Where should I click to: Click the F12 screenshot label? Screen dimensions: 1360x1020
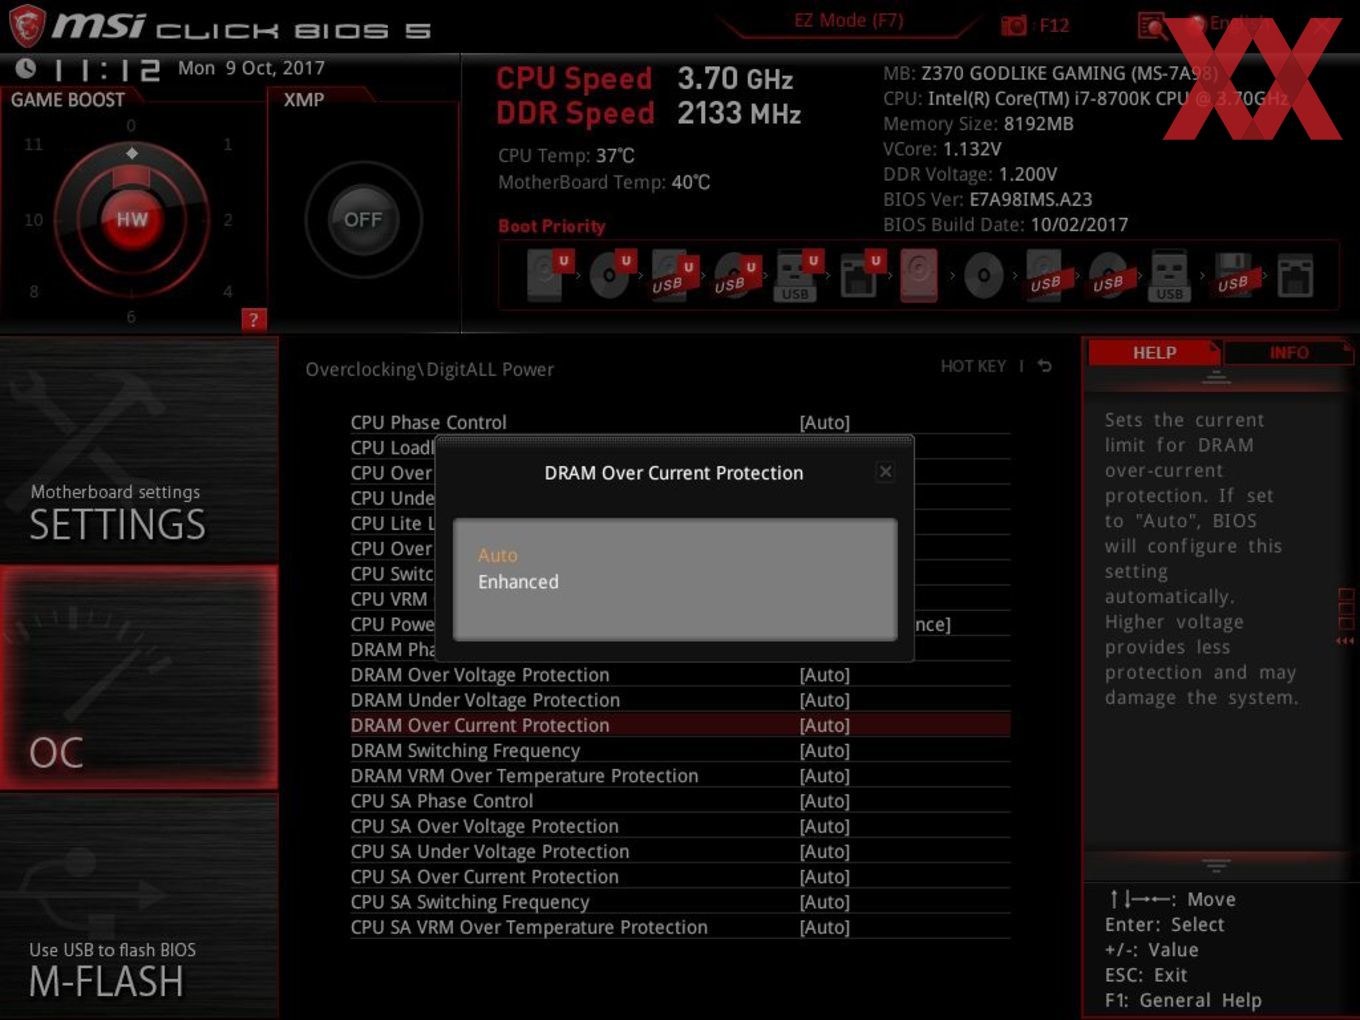(x=1054, y=25)
